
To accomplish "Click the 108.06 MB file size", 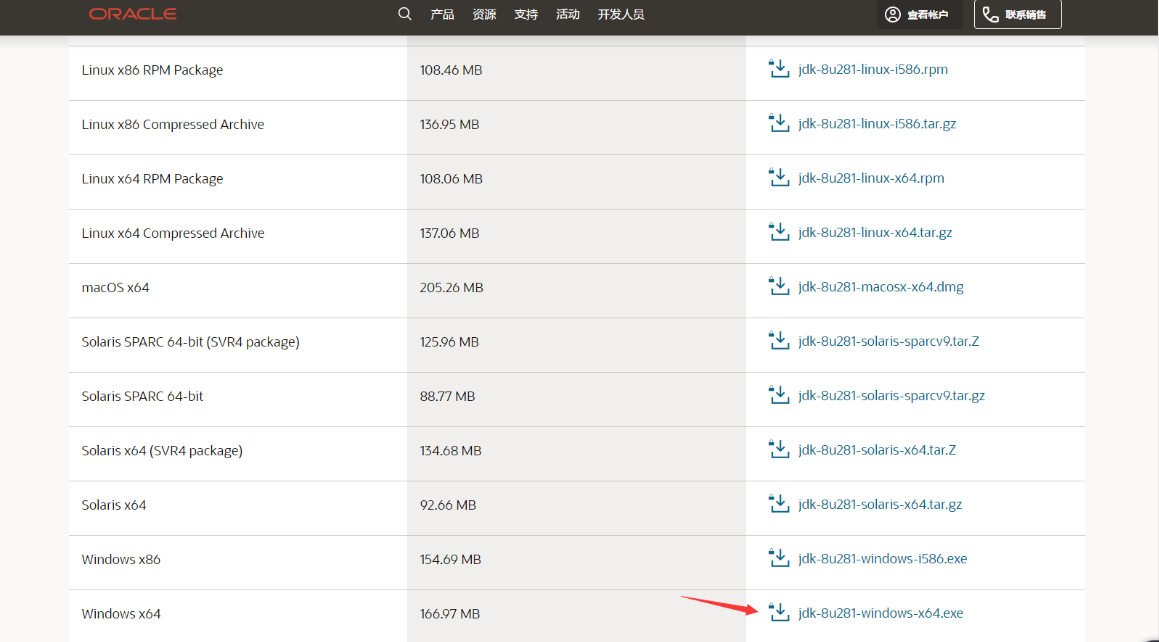I will [451, 179].
